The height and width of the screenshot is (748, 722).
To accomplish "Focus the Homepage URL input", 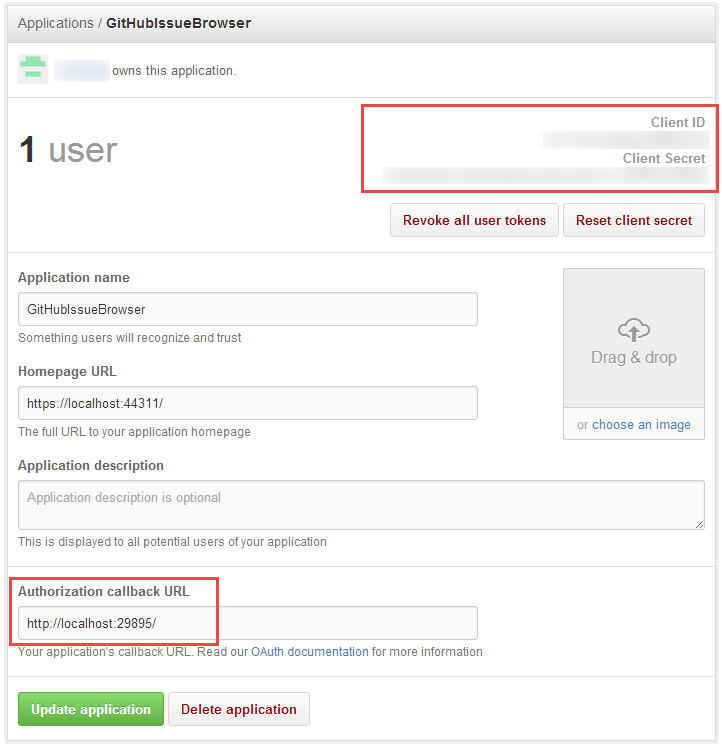I will click(248, 403).
